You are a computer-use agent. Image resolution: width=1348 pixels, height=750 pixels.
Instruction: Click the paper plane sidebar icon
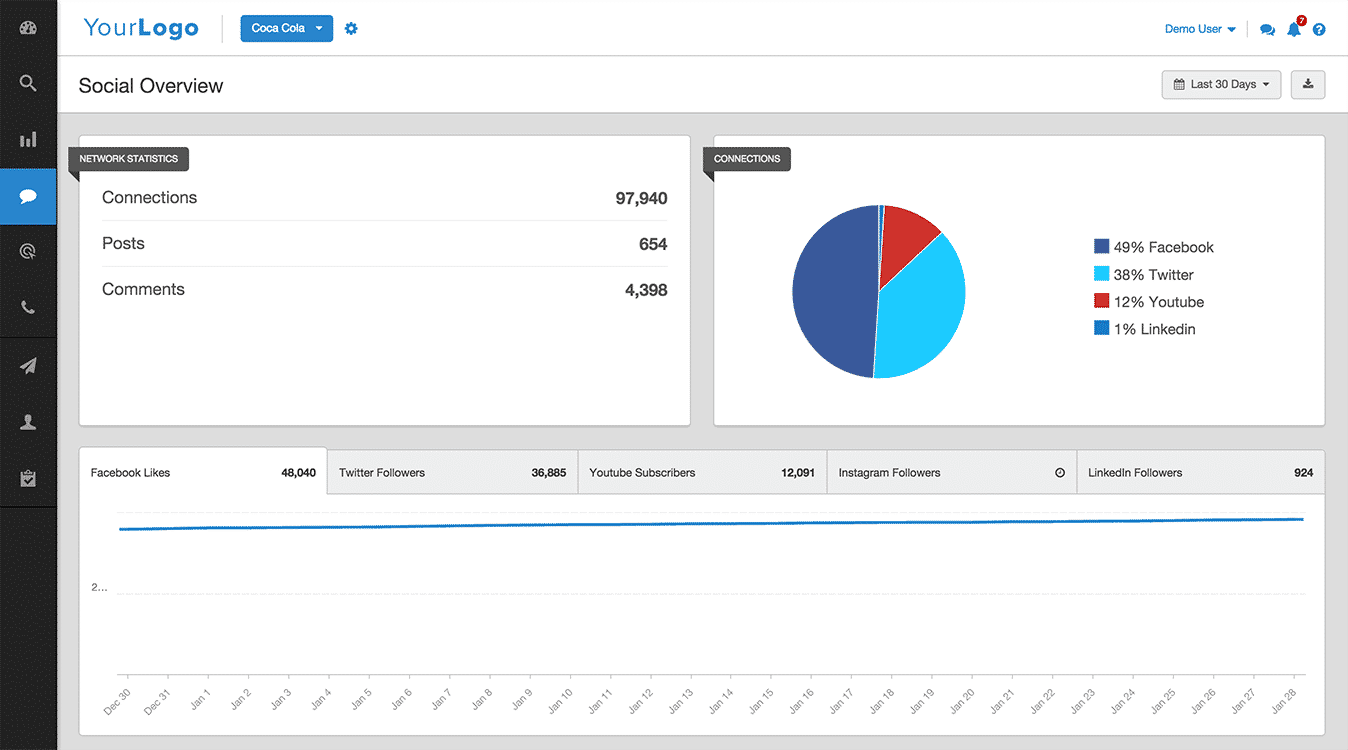(28, 366)
